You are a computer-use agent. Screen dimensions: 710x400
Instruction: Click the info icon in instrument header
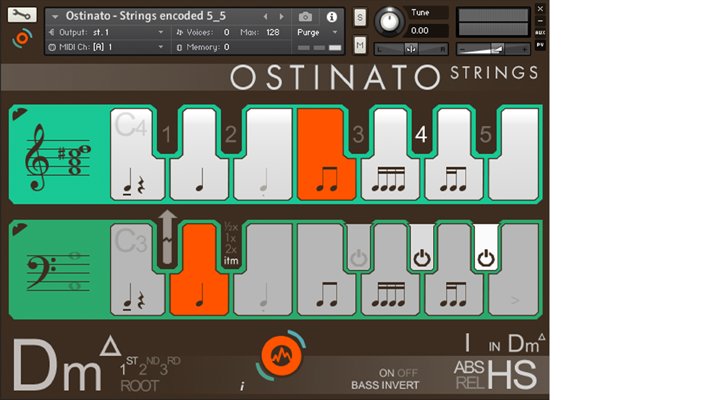(333, 17)
